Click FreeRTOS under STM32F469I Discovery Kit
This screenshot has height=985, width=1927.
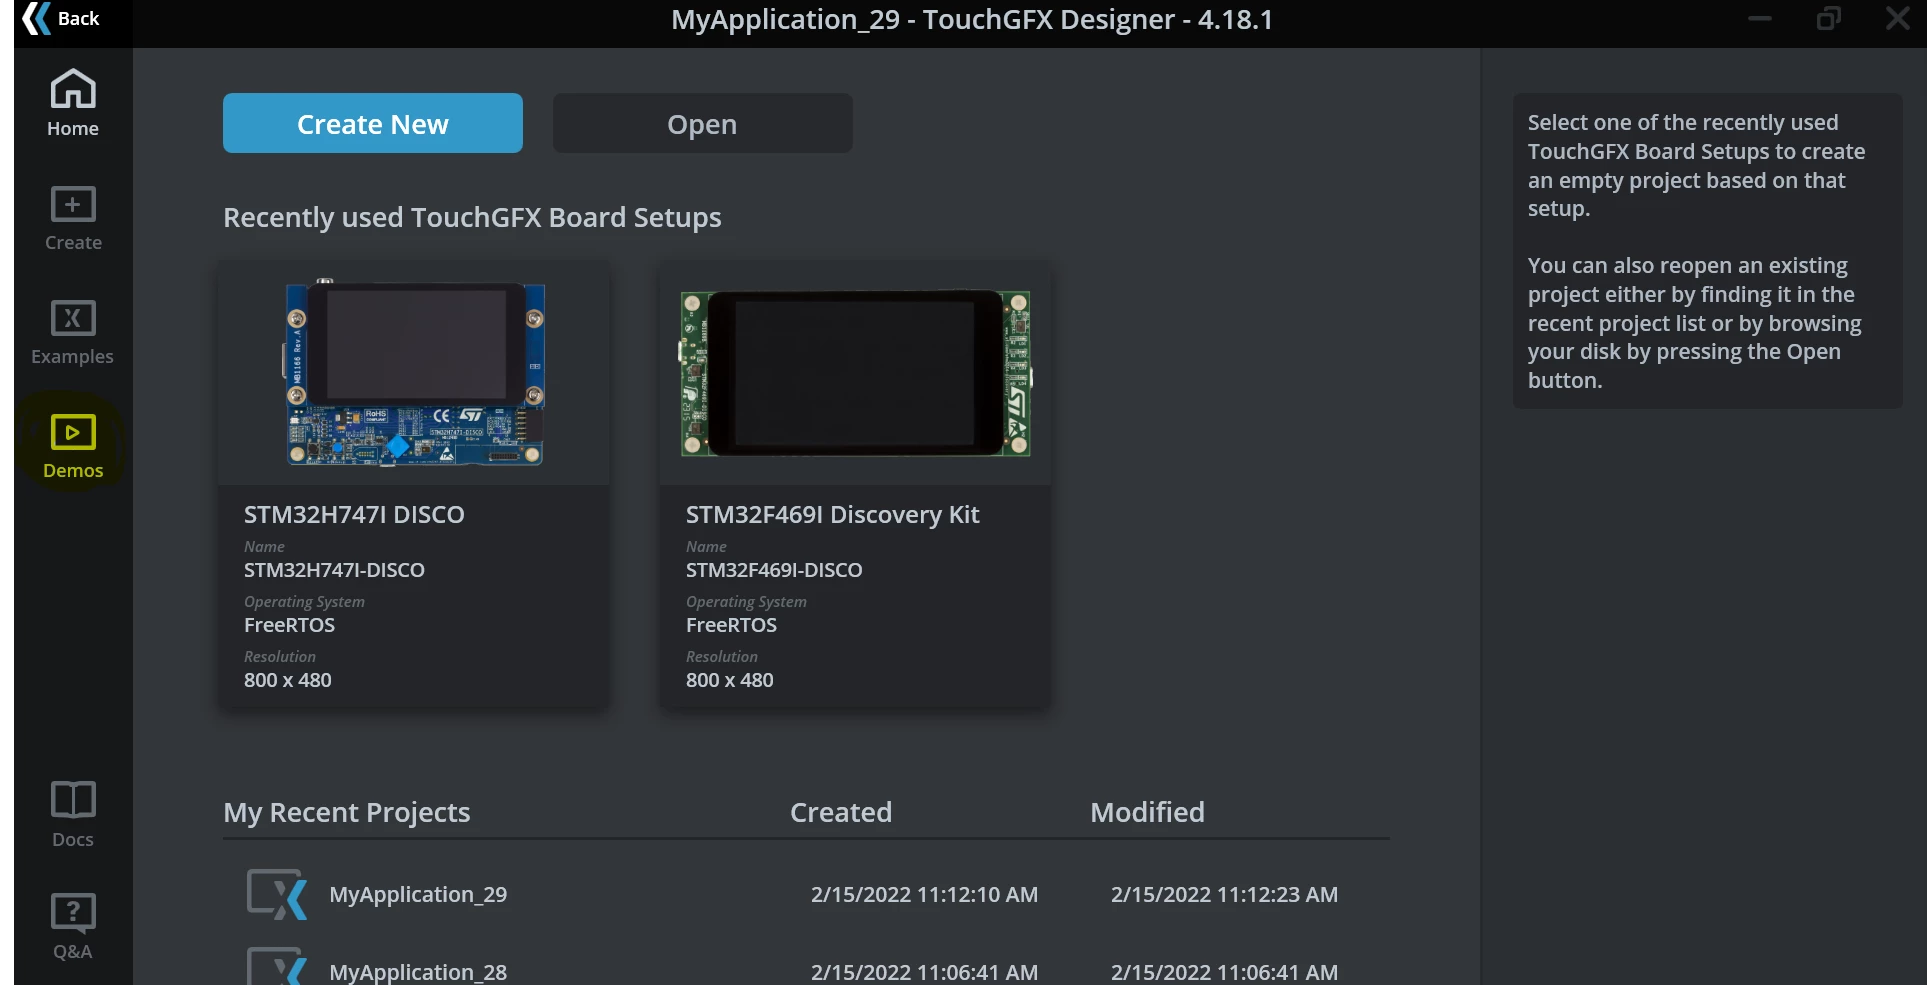tap(731, 625)
